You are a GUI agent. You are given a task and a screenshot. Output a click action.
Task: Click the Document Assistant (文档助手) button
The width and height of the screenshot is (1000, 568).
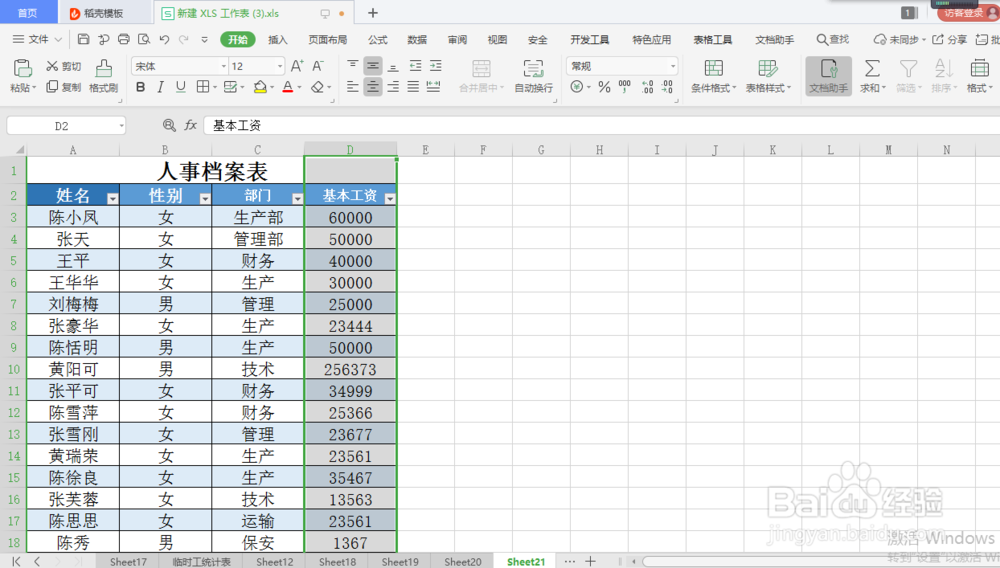tap(828, 76)
